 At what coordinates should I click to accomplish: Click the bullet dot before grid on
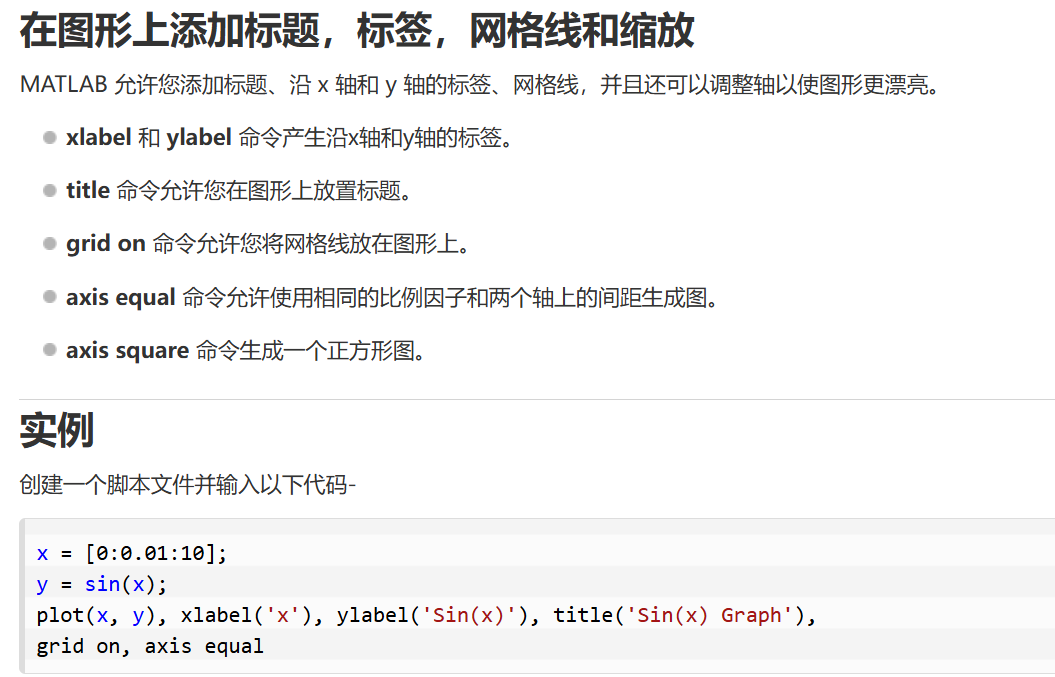click(x=50, y=244)
